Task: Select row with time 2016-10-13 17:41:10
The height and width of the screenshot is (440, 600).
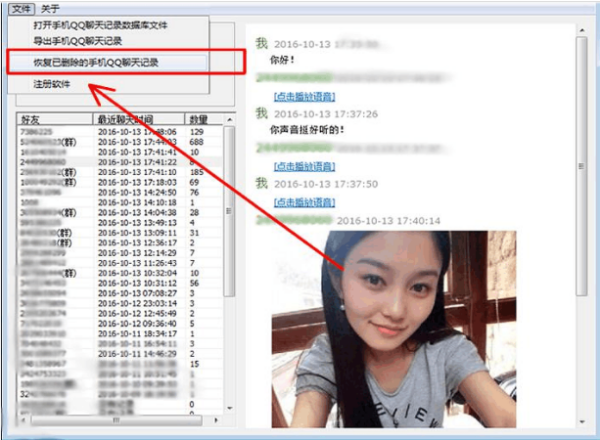Action: (119, 172)
